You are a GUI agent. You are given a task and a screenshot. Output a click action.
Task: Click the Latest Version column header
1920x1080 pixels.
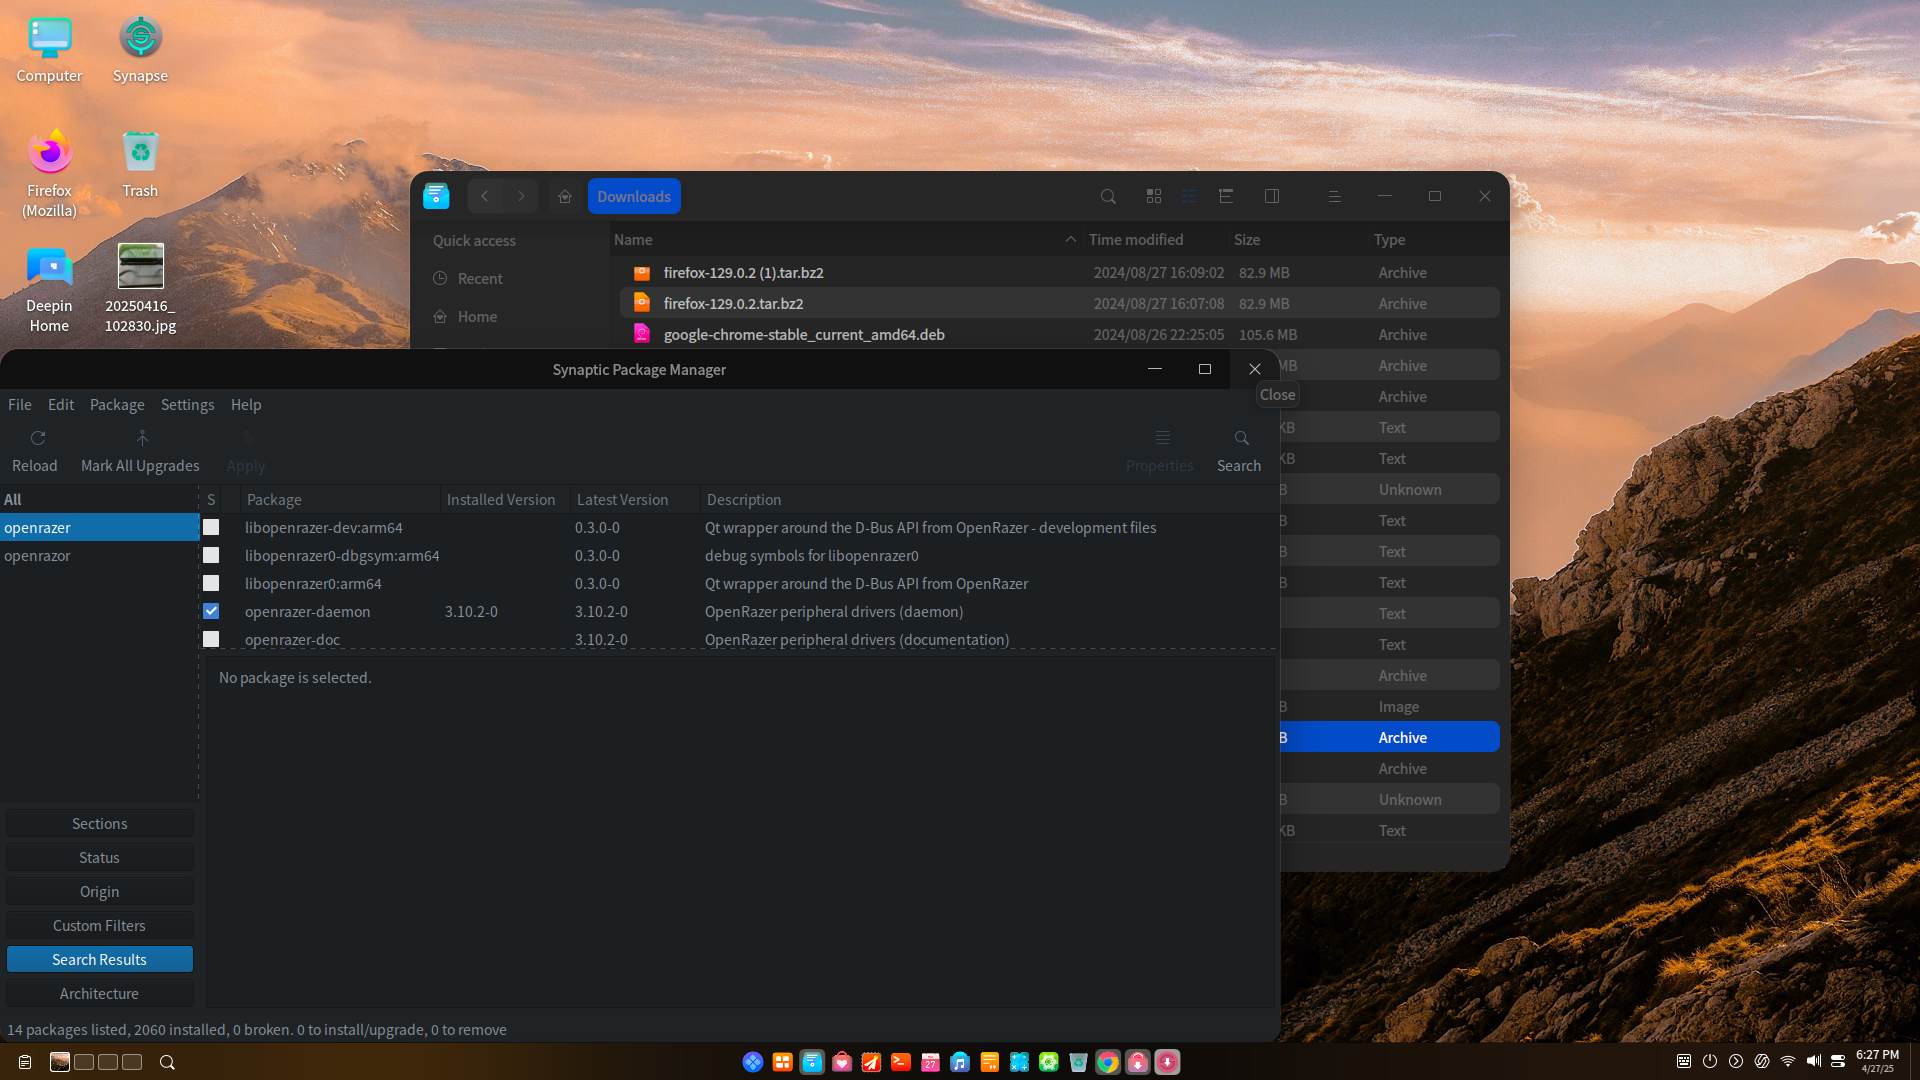coord(635,500)
